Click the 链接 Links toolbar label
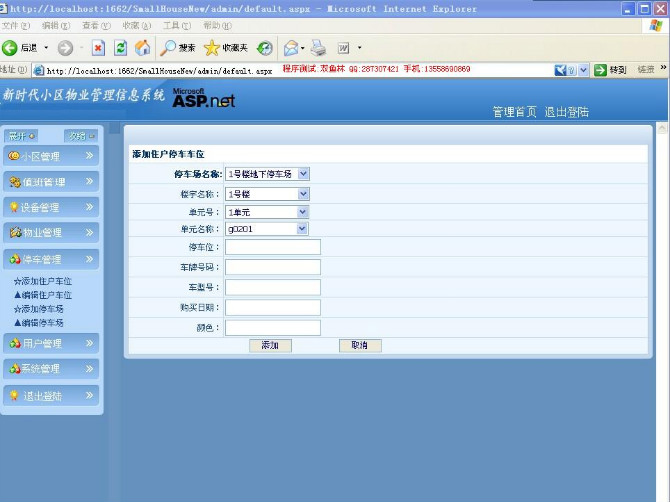This screenshot has height=502, width=670. [x=646, y=70]
